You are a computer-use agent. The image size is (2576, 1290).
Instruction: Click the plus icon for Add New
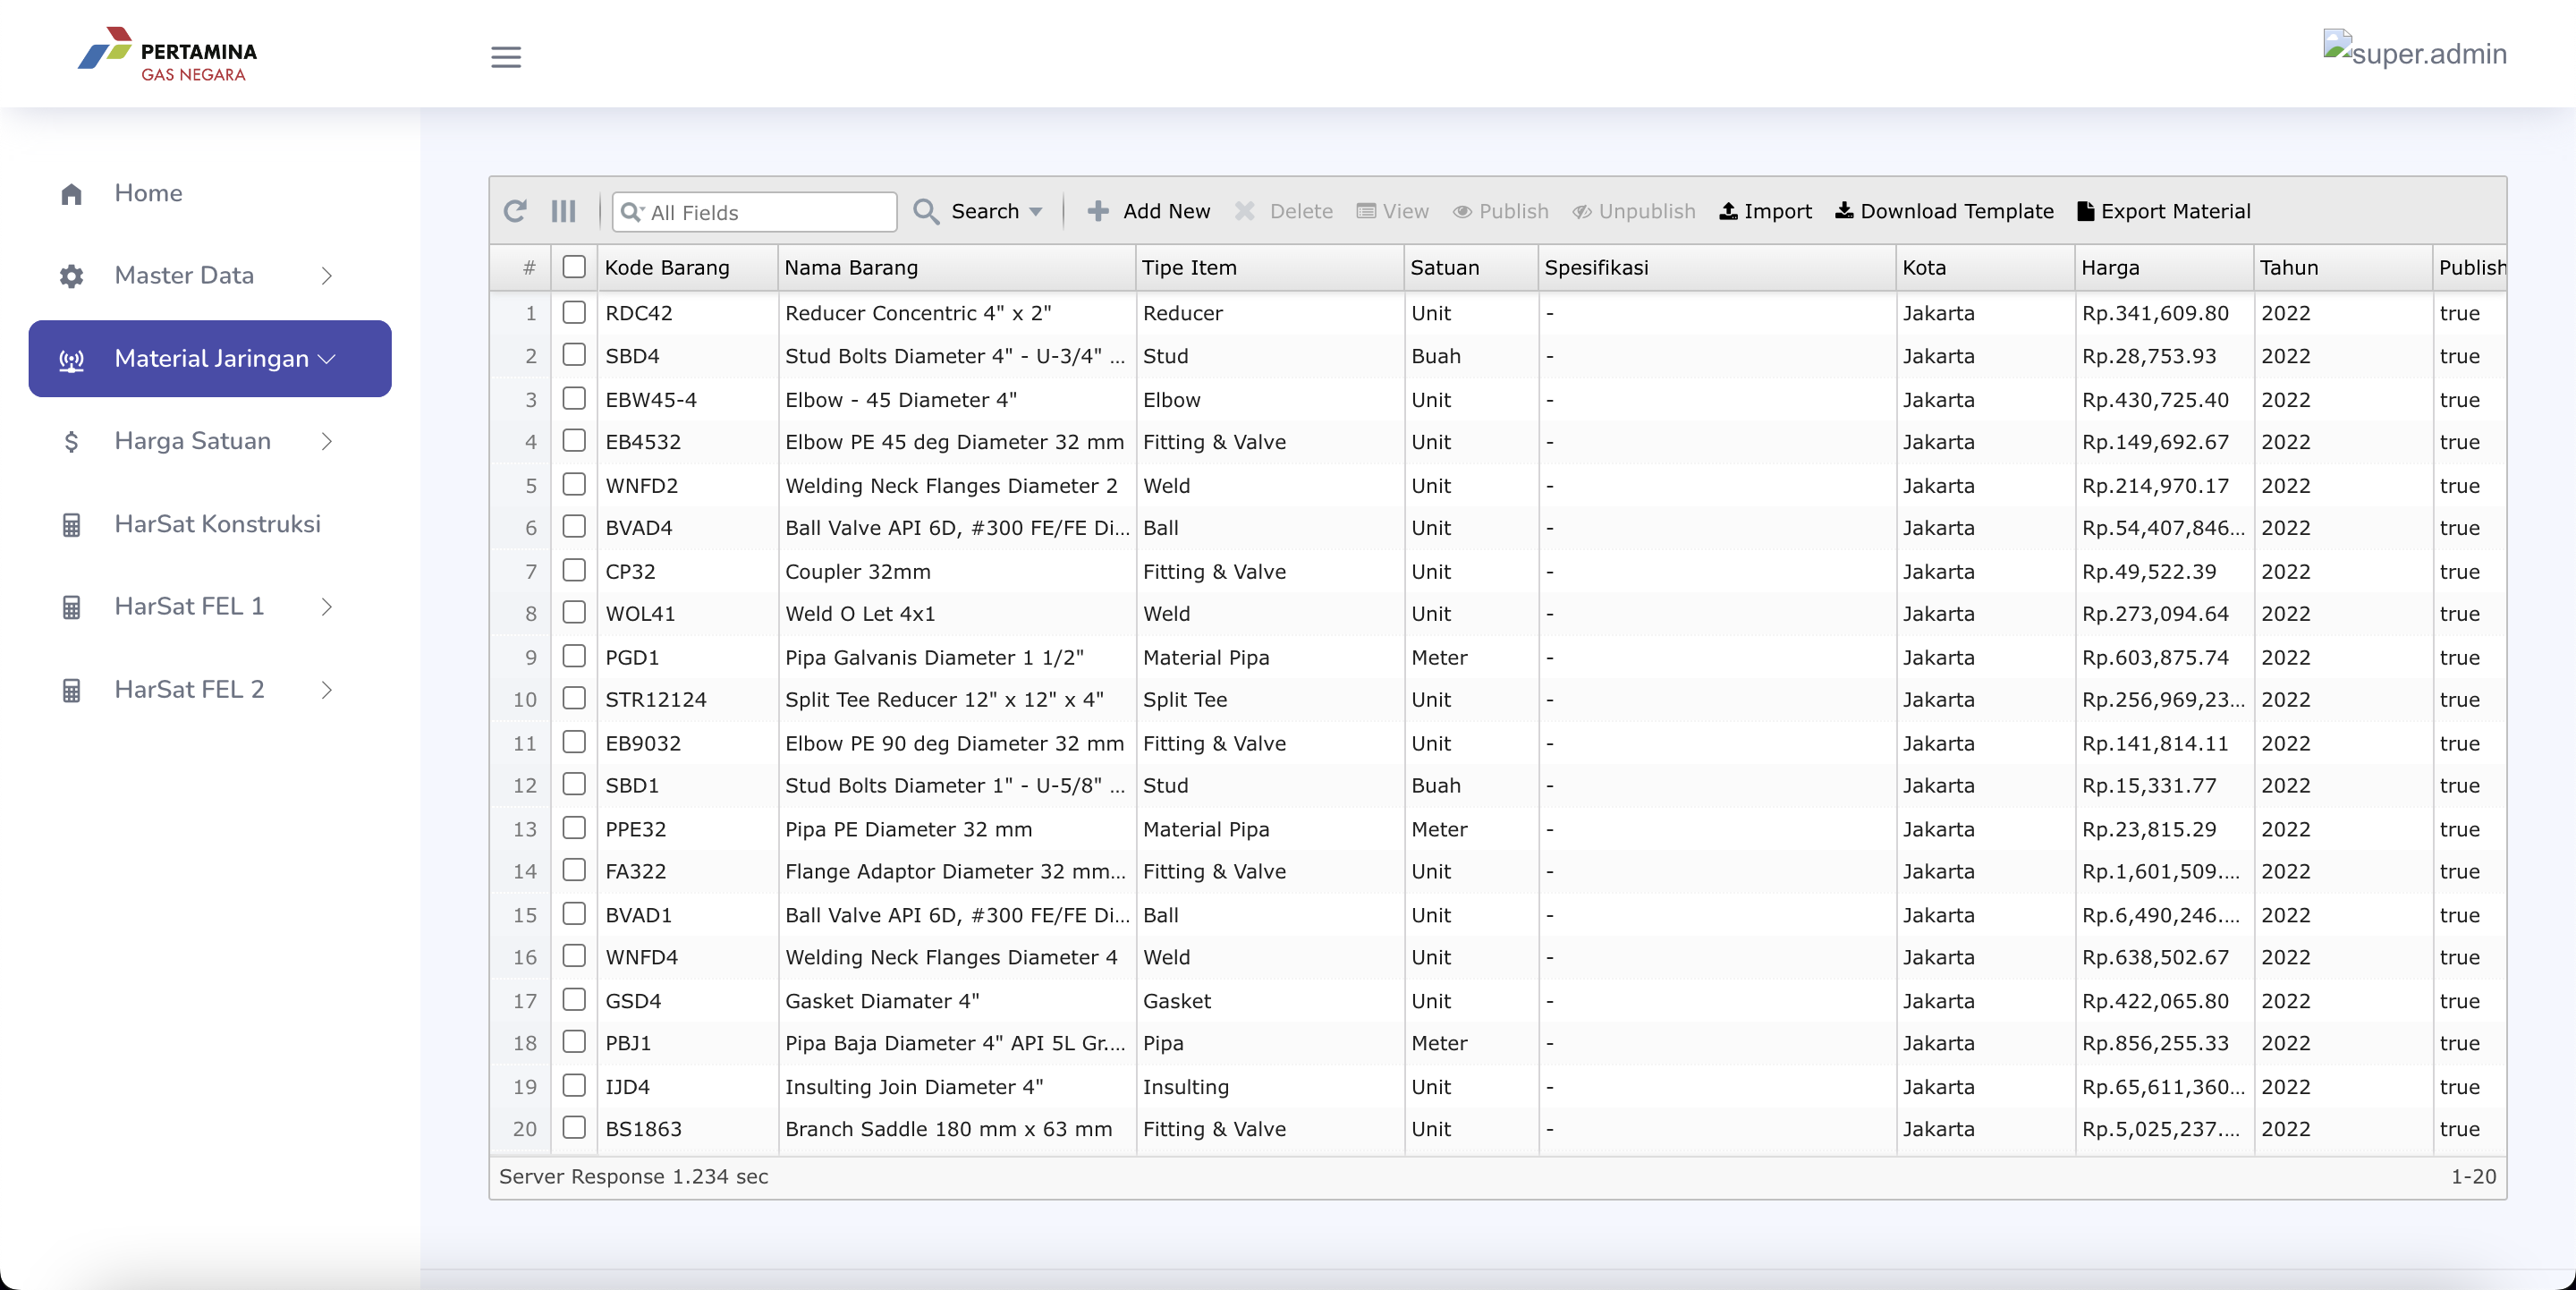(x=1098, y=211)
